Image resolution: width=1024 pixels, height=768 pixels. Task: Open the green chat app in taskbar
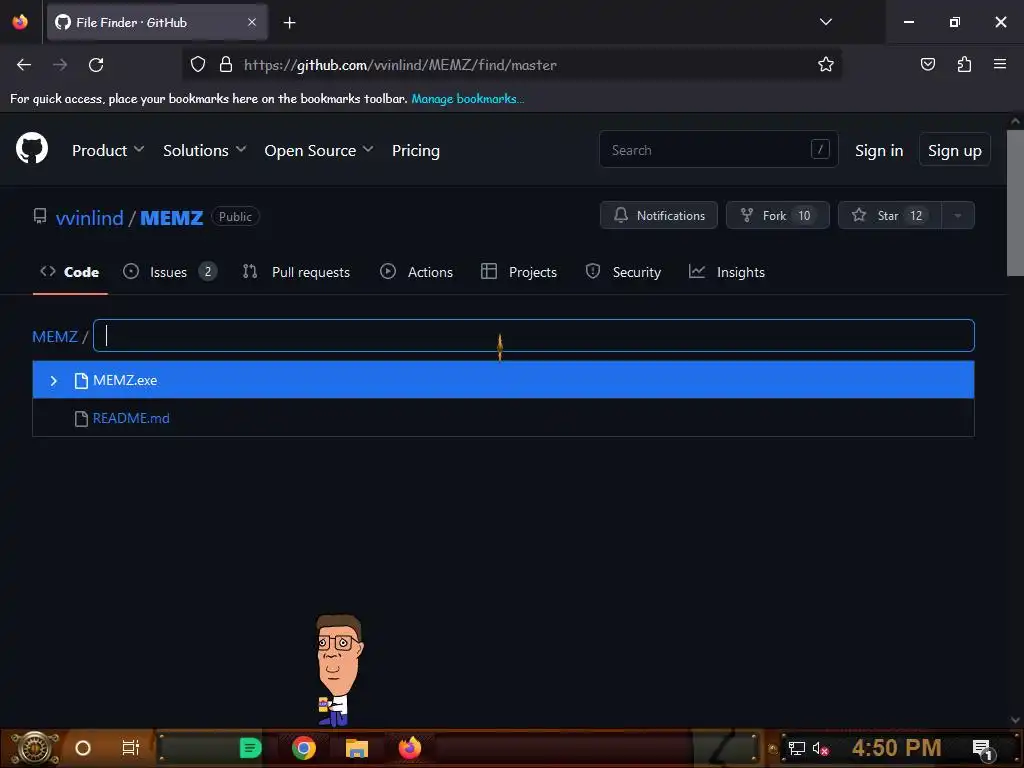[250, 748]
